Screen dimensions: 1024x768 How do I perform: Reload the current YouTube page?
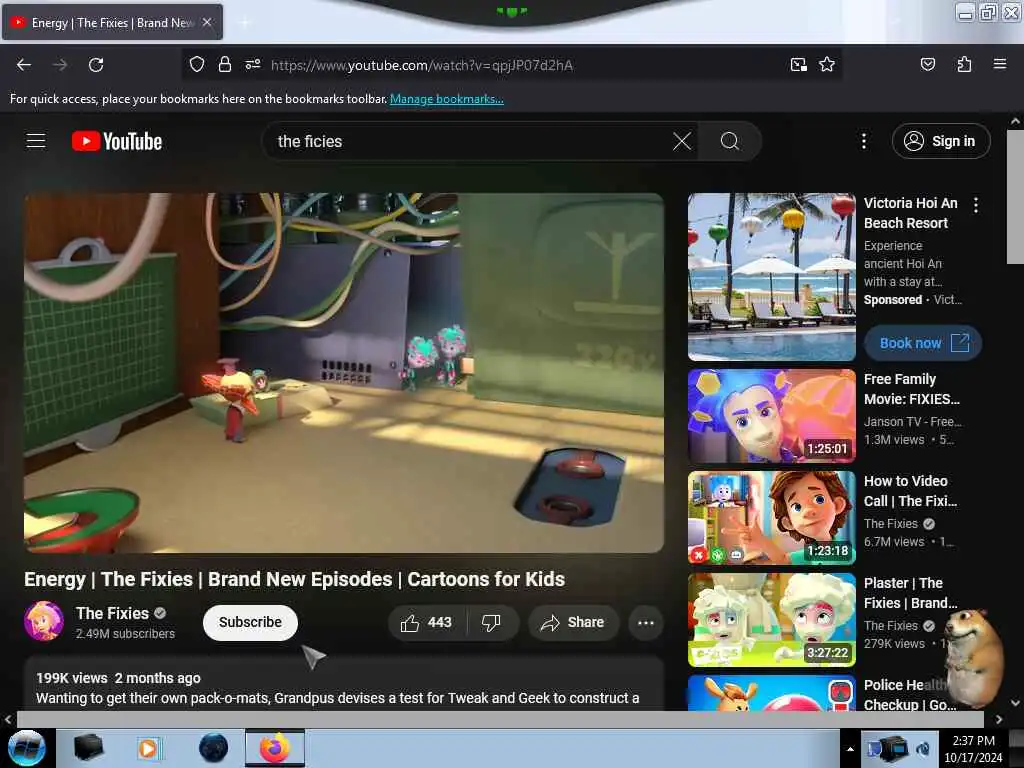(x=96, y=65)
